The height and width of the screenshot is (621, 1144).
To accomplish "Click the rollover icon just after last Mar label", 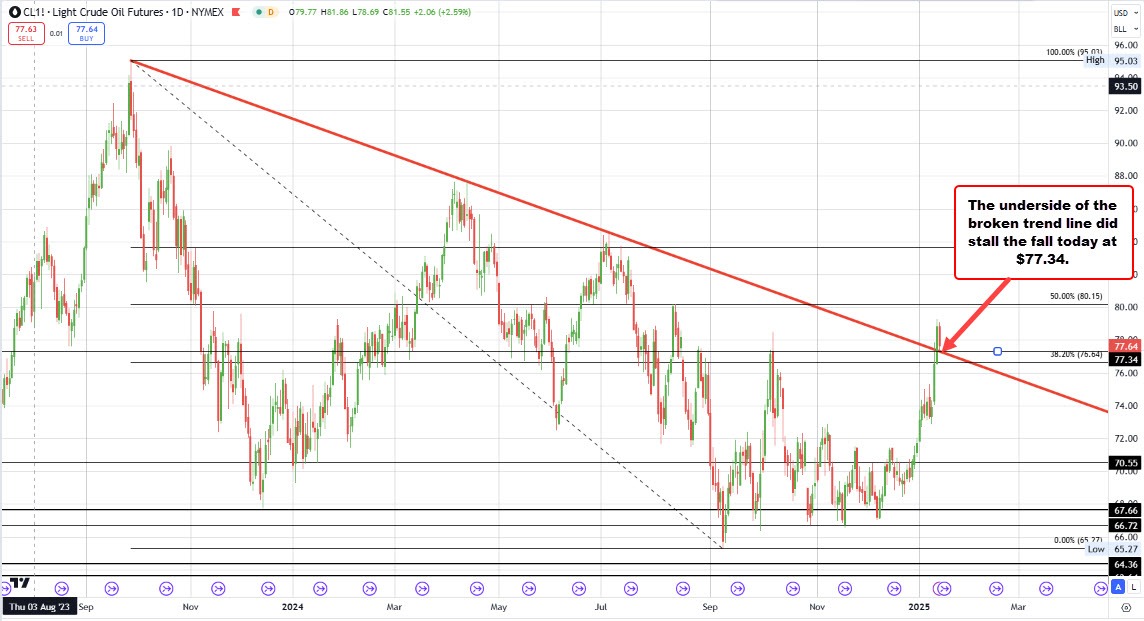I will [1046, 588].
